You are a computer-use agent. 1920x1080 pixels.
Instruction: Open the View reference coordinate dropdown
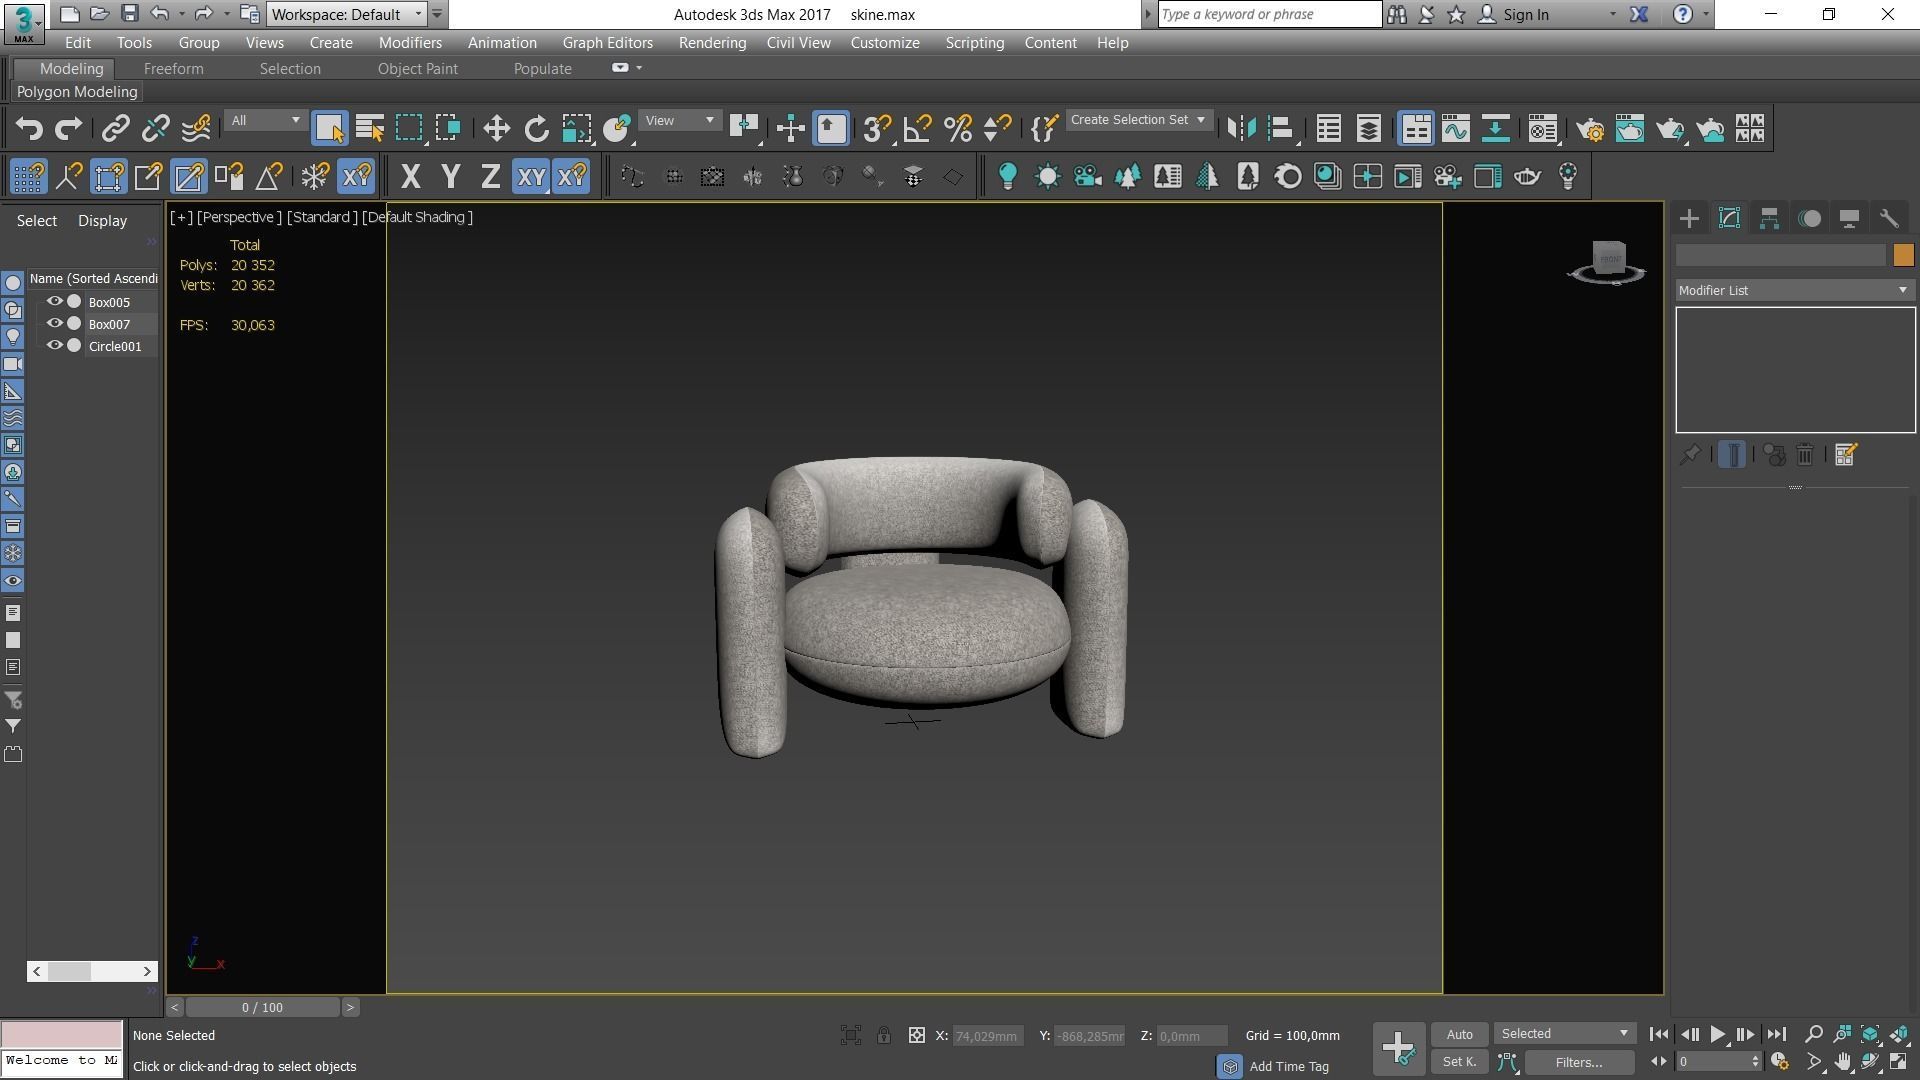[x=680, y=121]
